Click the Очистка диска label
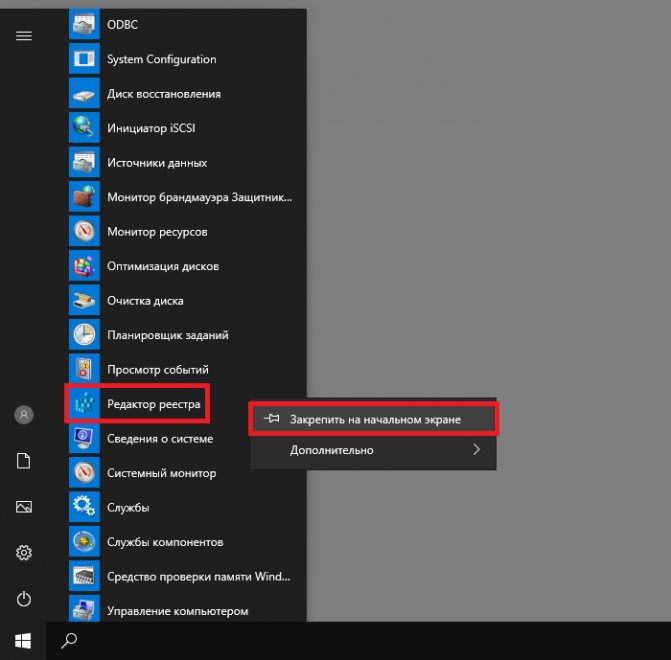Image resolution: width=671 pixels, height=660 pixels. click(145, 301)
